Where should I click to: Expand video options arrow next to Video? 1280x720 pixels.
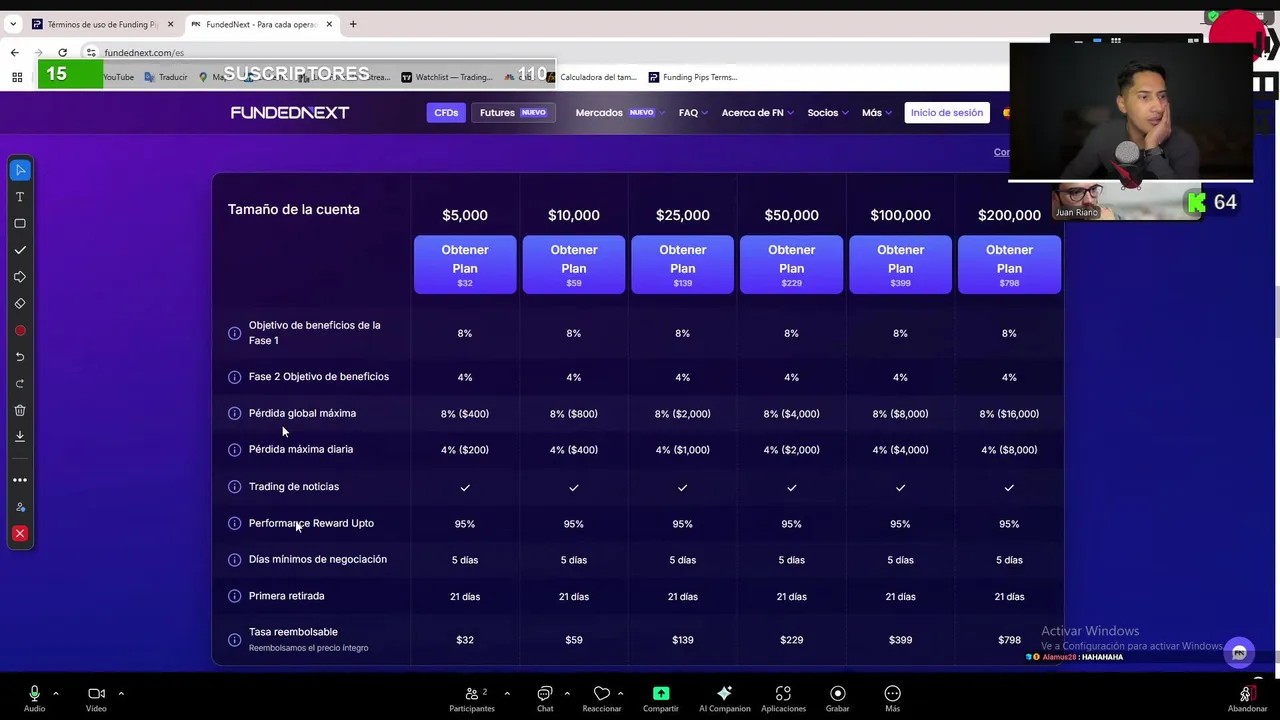tap(121, 693)
